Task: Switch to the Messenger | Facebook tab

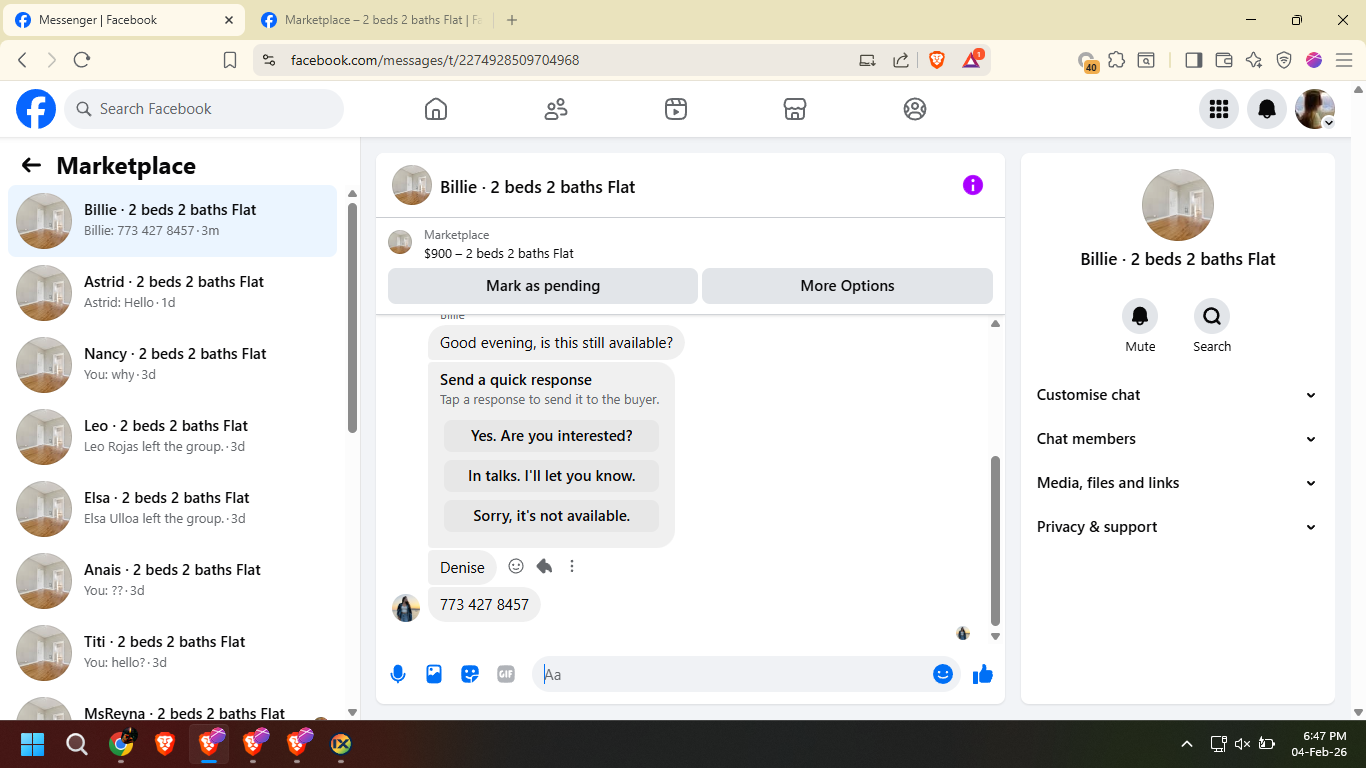Action: click(124, 20)
